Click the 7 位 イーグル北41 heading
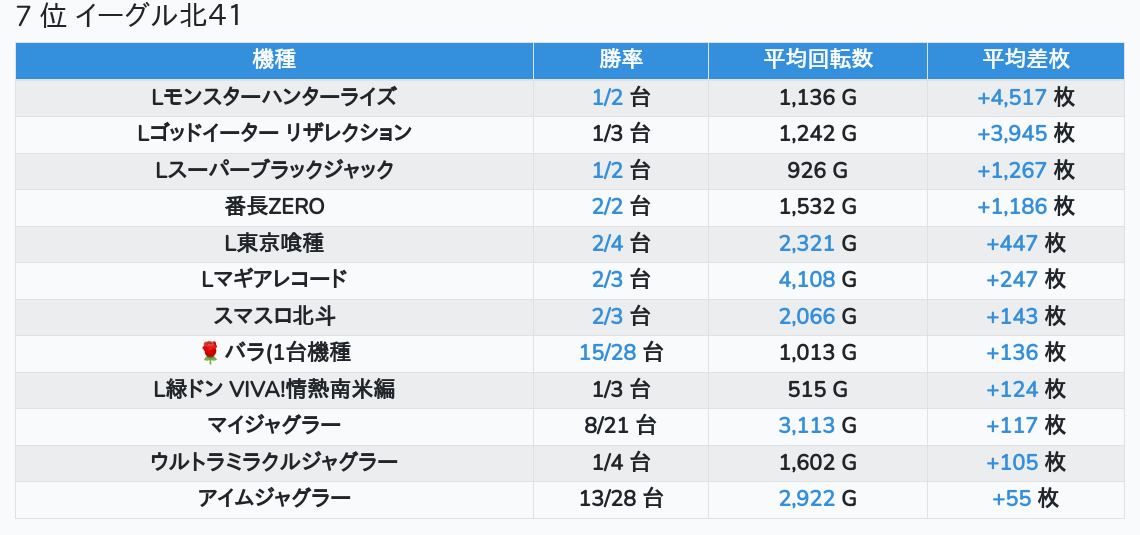Viewport: 1140px width, 535px height. [128, 17]
